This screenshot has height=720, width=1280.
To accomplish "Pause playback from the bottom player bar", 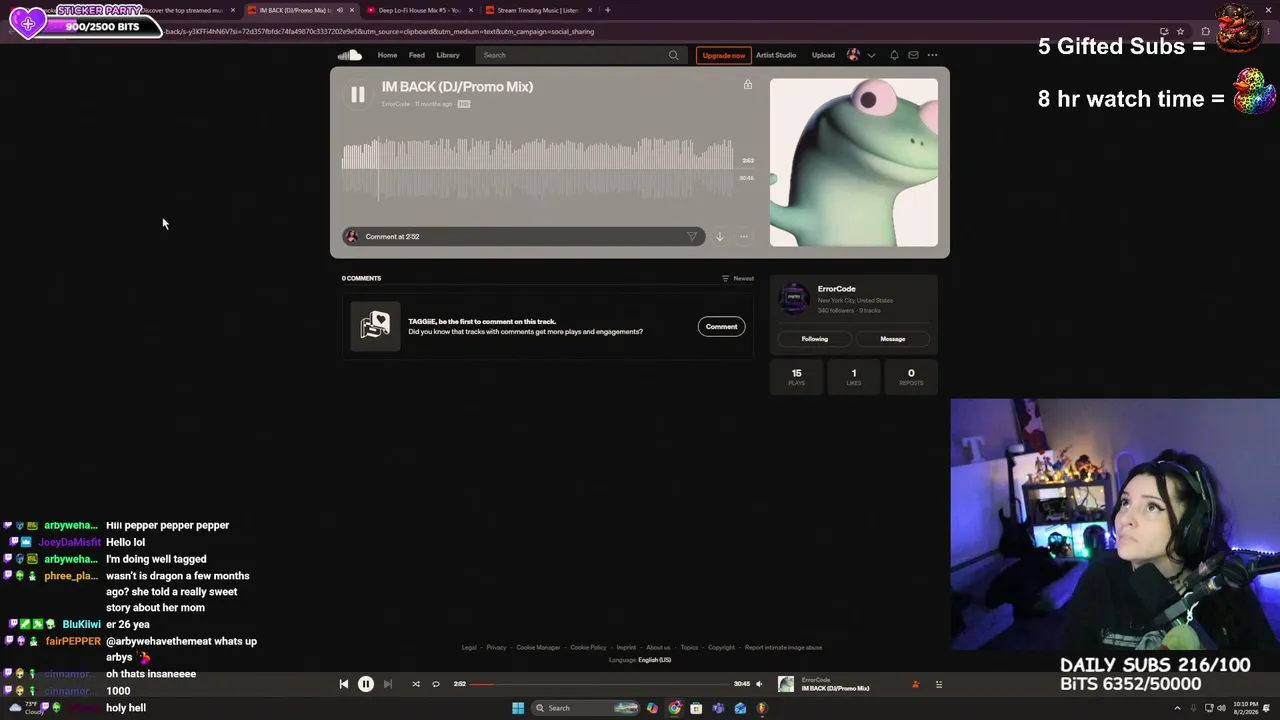I will click(366, 684).
